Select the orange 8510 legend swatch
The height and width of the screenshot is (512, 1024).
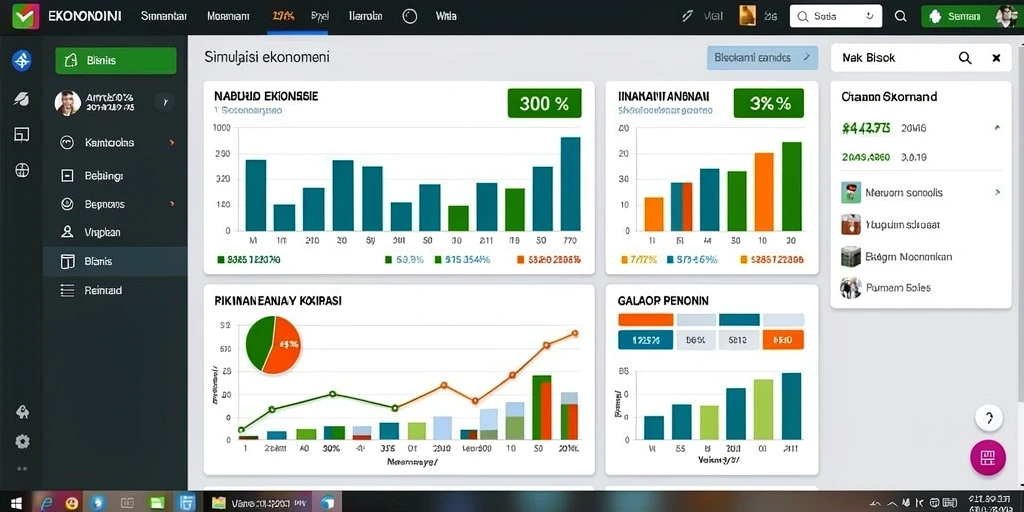click(x=782, y=340)
